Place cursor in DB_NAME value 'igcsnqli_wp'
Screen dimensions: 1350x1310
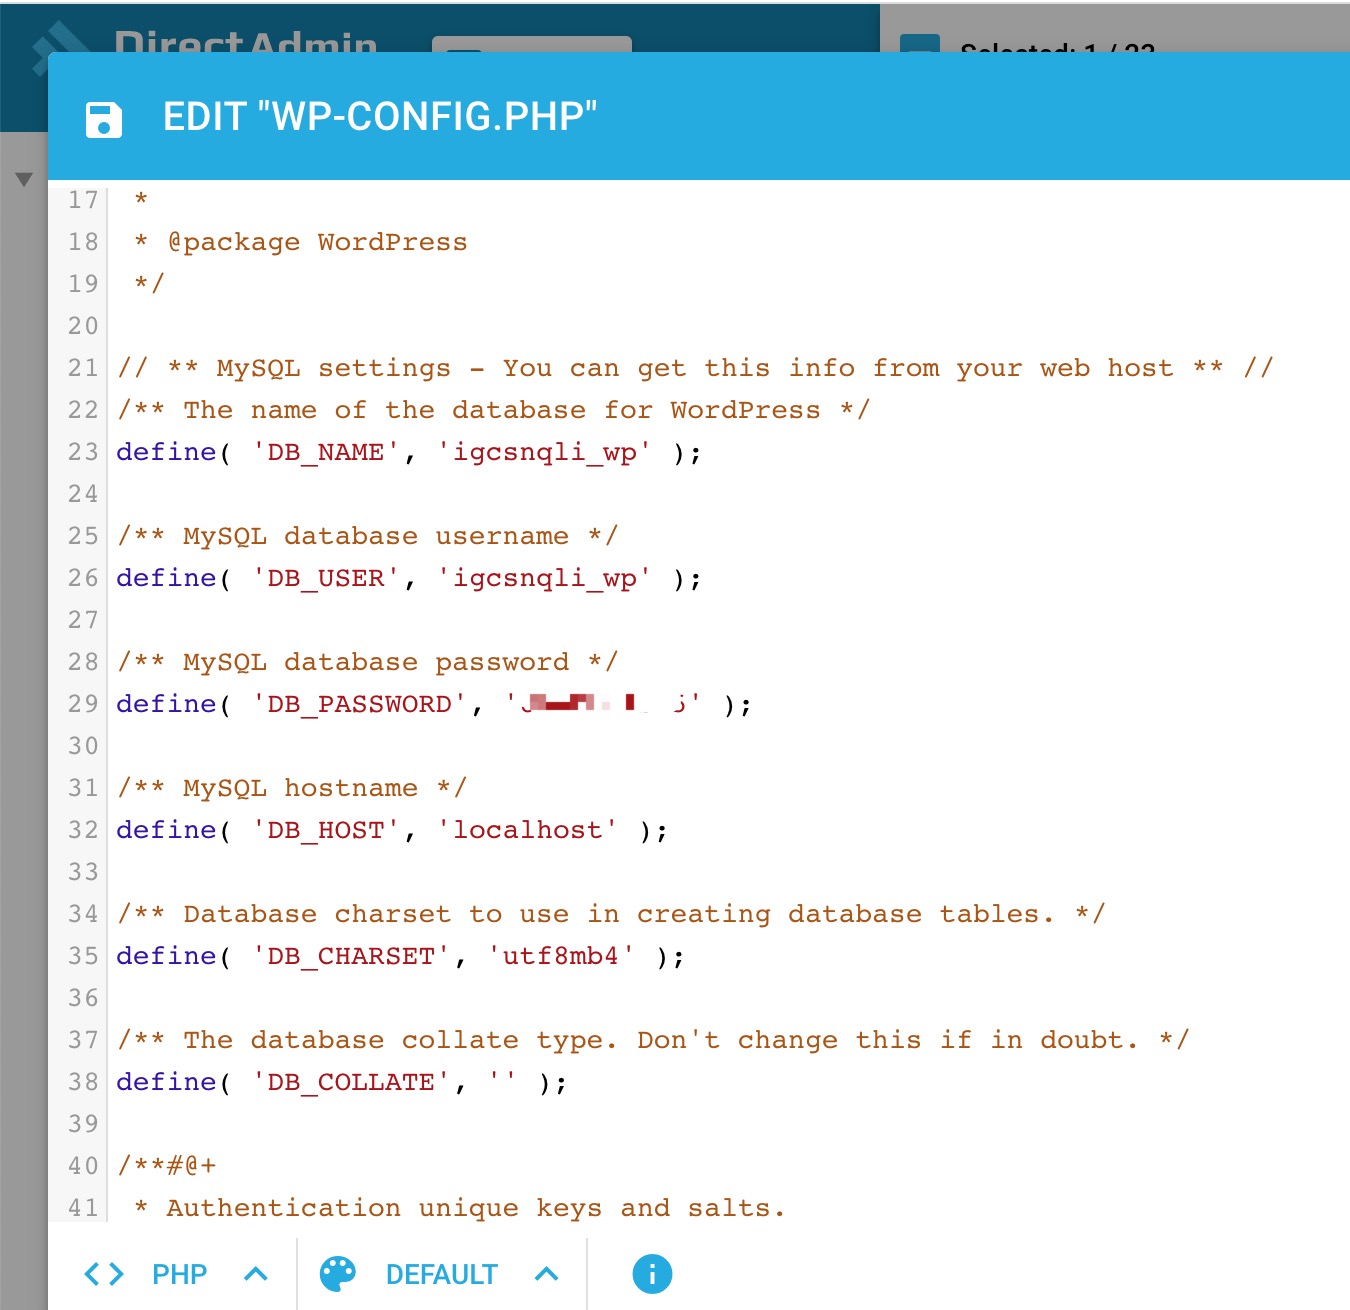coord(544,452)
